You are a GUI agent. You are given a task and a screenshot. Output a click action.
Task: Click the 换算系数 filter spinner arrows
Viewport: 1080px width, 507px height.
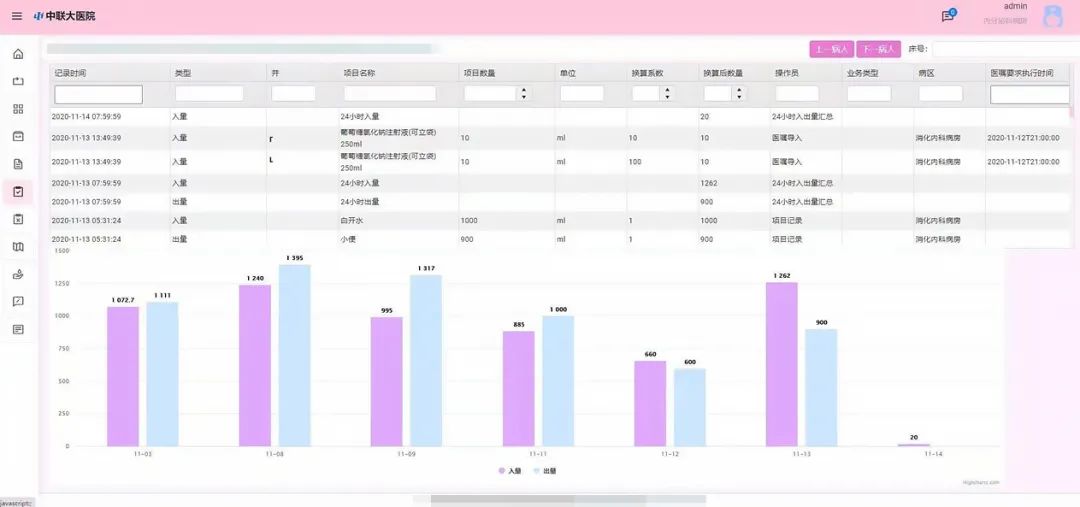point(667,94)
